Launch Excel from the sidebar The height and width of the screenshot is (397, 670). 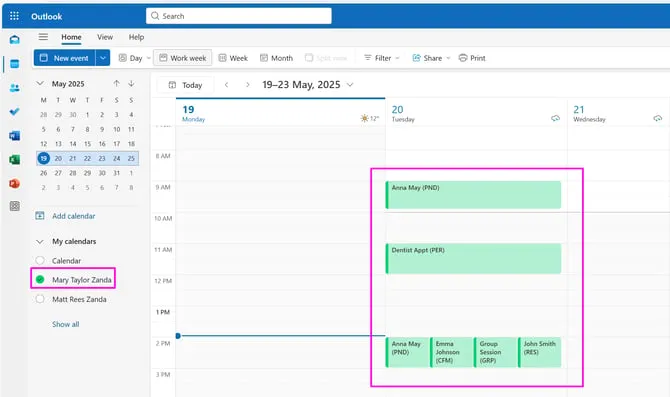click(15, 160)
